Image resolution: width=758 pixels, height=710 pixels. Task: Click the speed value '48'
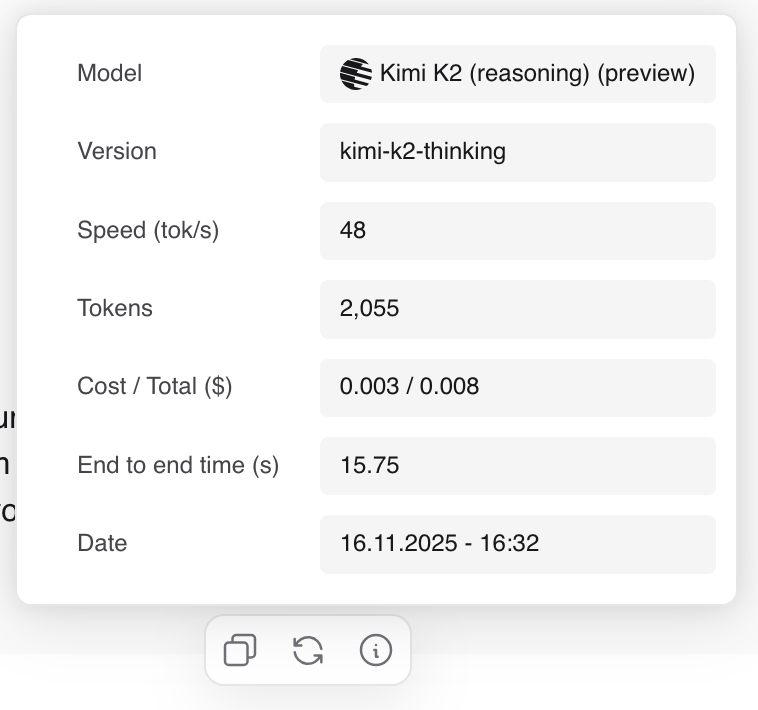pyautogui.click(x=353, y=231)
